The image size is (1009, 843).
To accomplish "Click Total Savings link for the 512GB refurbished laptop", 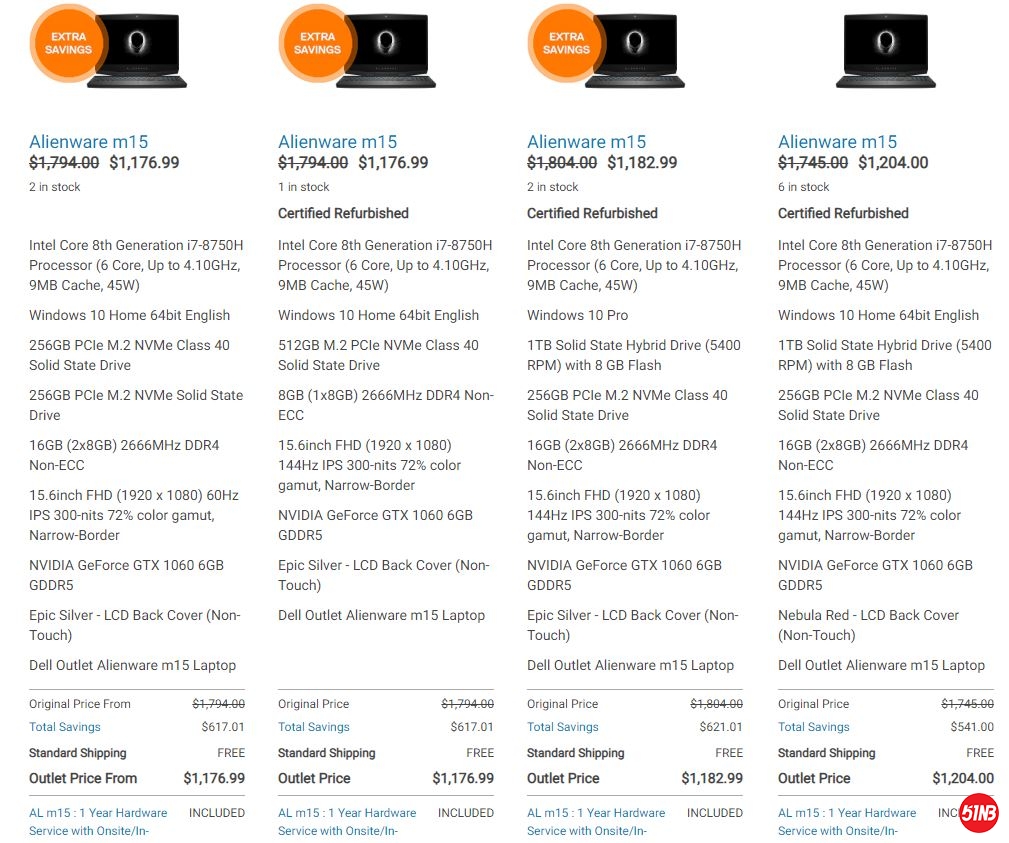I will pos(314,727).
